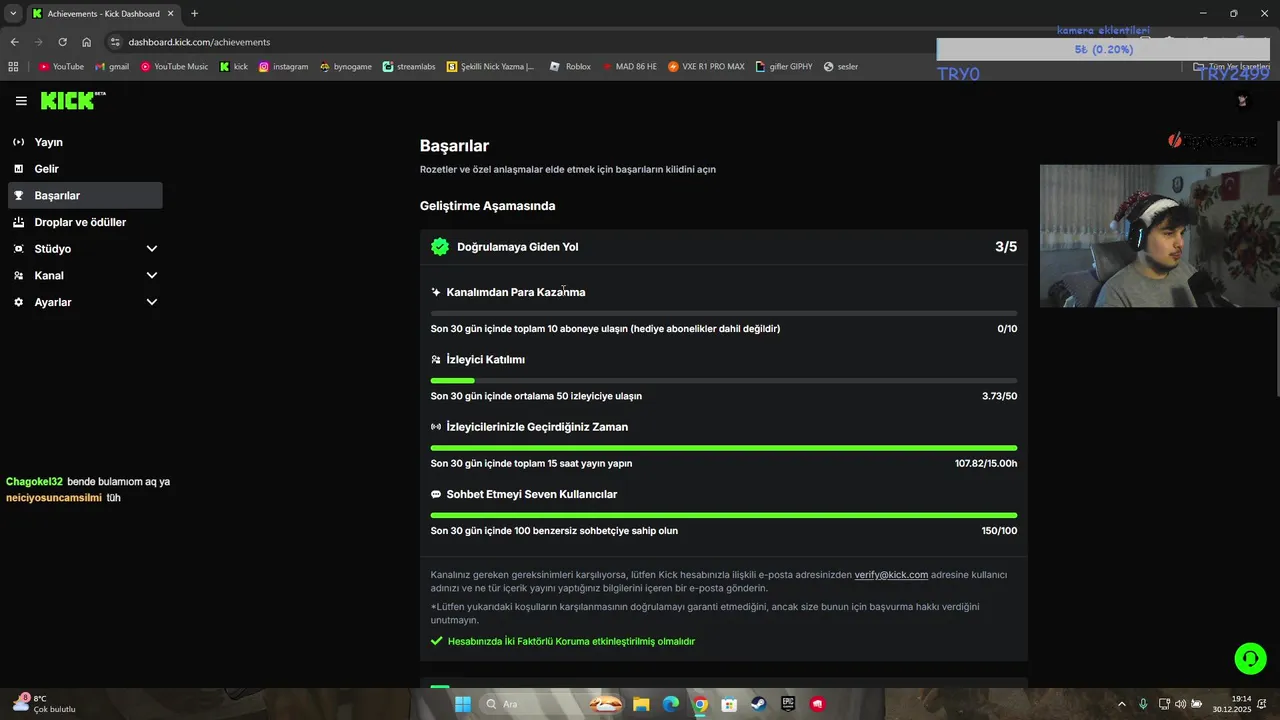Open the sesler bookmark
Screen dimensions: 1280x720
[x=841, y=67]
